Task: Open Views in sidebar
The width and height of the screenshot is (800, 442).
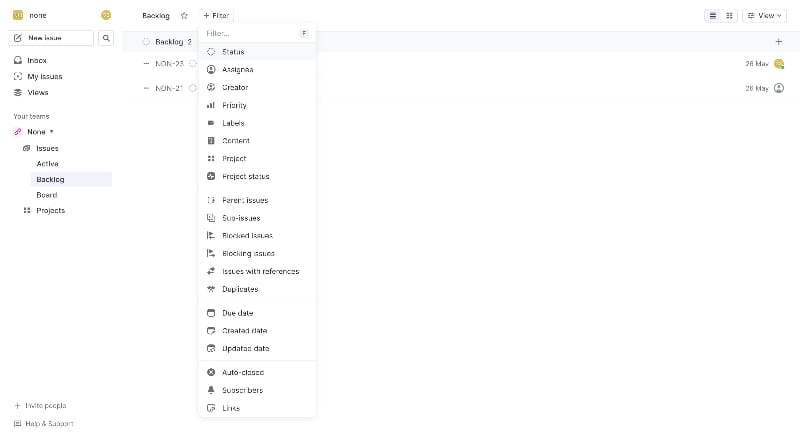Action: [x=38, y=92]
